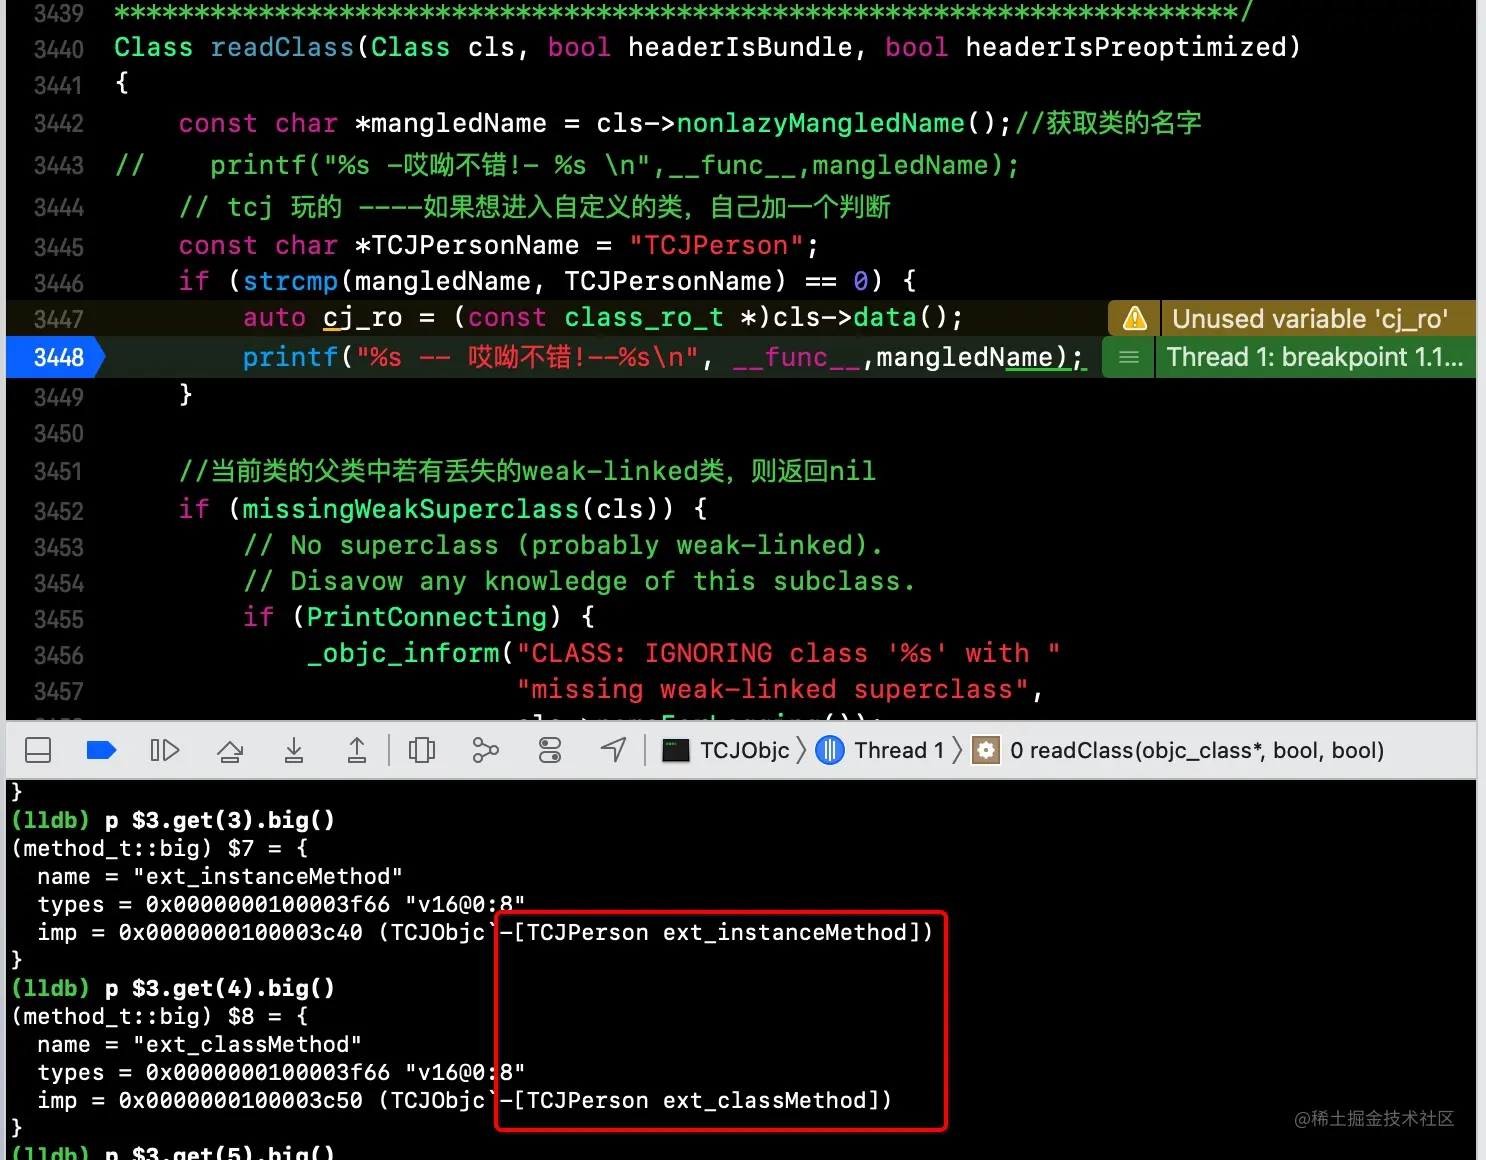Click the readClass function name on line 3440
This screenshot has width=1486, height=1160.
(282, 47)
